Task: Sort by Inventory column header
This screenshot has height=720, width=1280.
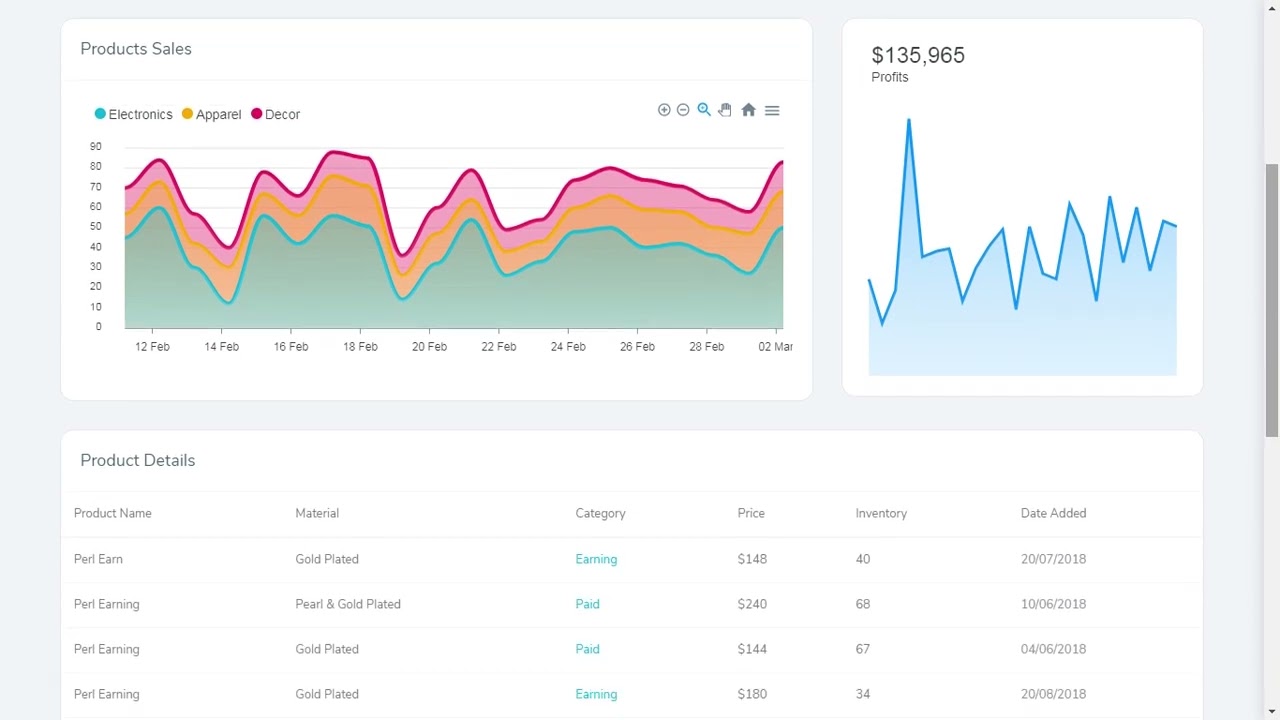Action: click(x=881, y=513)
